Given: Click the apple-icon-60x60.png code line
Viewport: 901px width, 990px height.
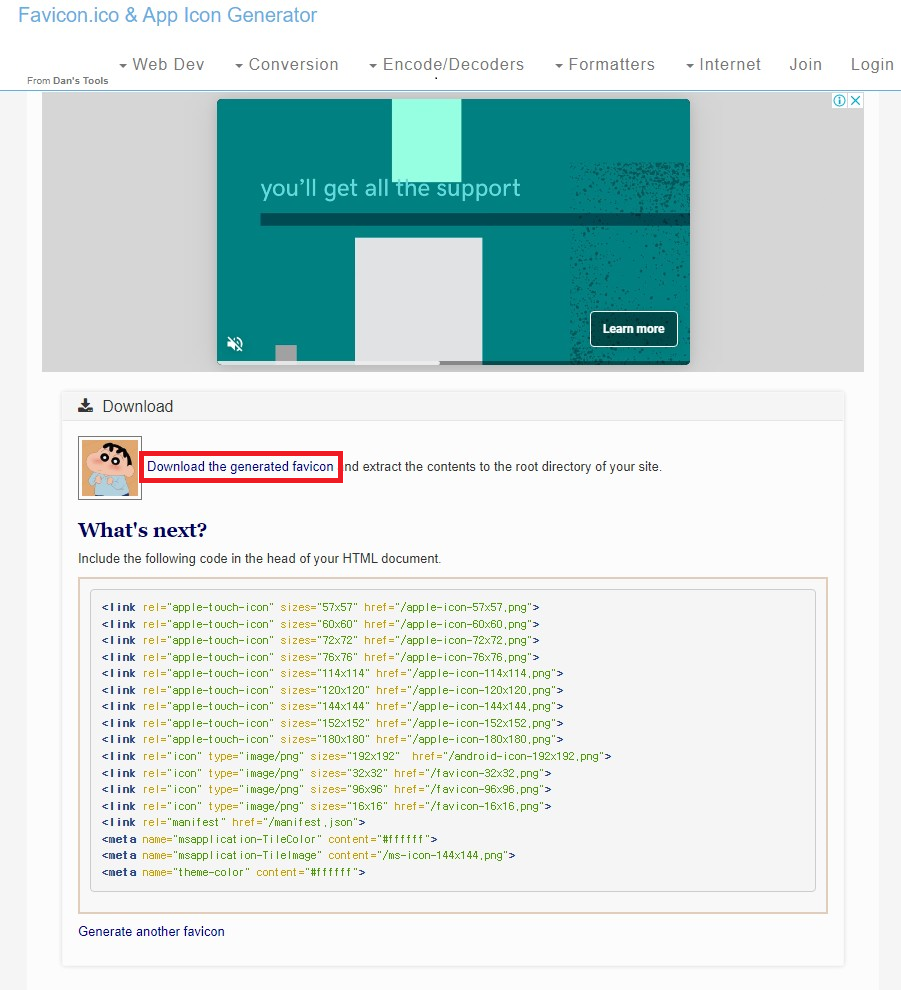Looking at the screenshot, I should [320, 624].
